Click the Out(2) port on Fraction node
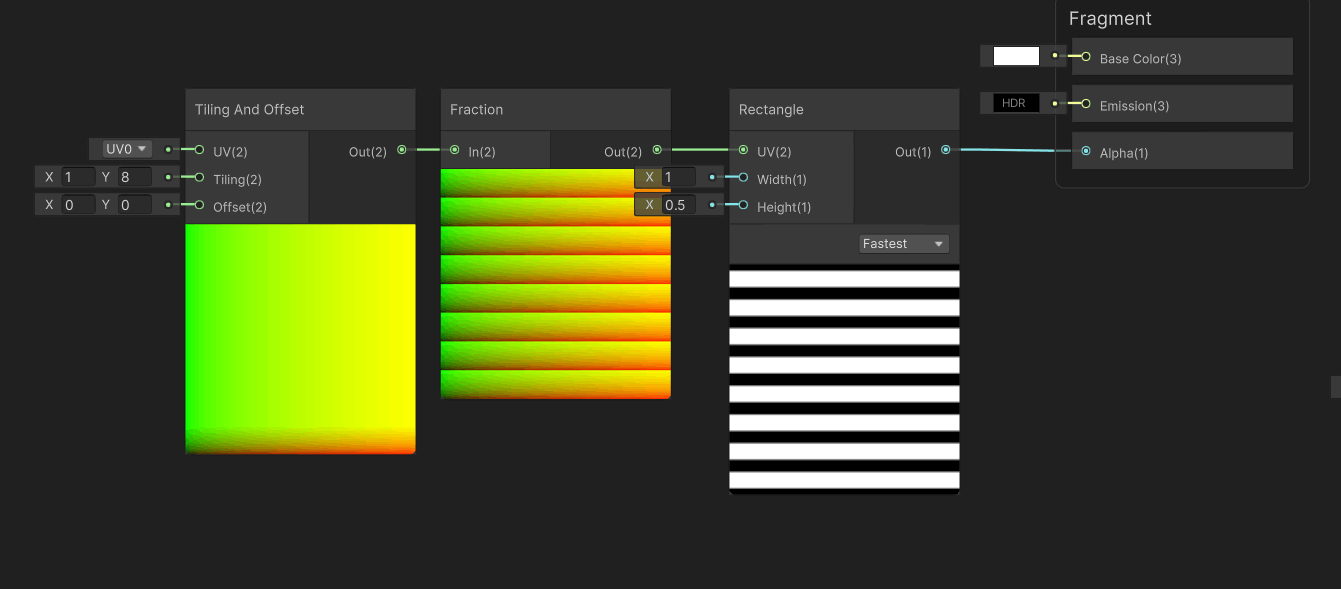The image size is (1341, 589). (657, 150)
